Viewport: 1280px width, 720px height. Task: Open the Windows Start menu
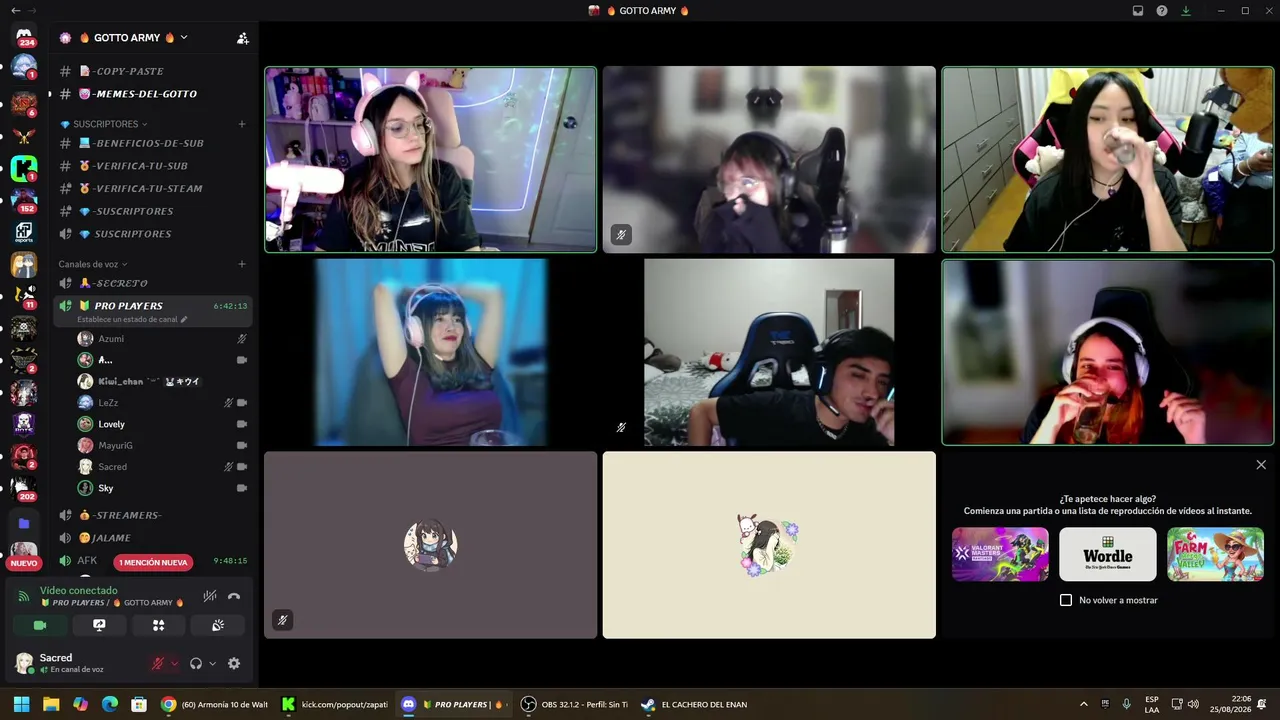click(21, 704)
